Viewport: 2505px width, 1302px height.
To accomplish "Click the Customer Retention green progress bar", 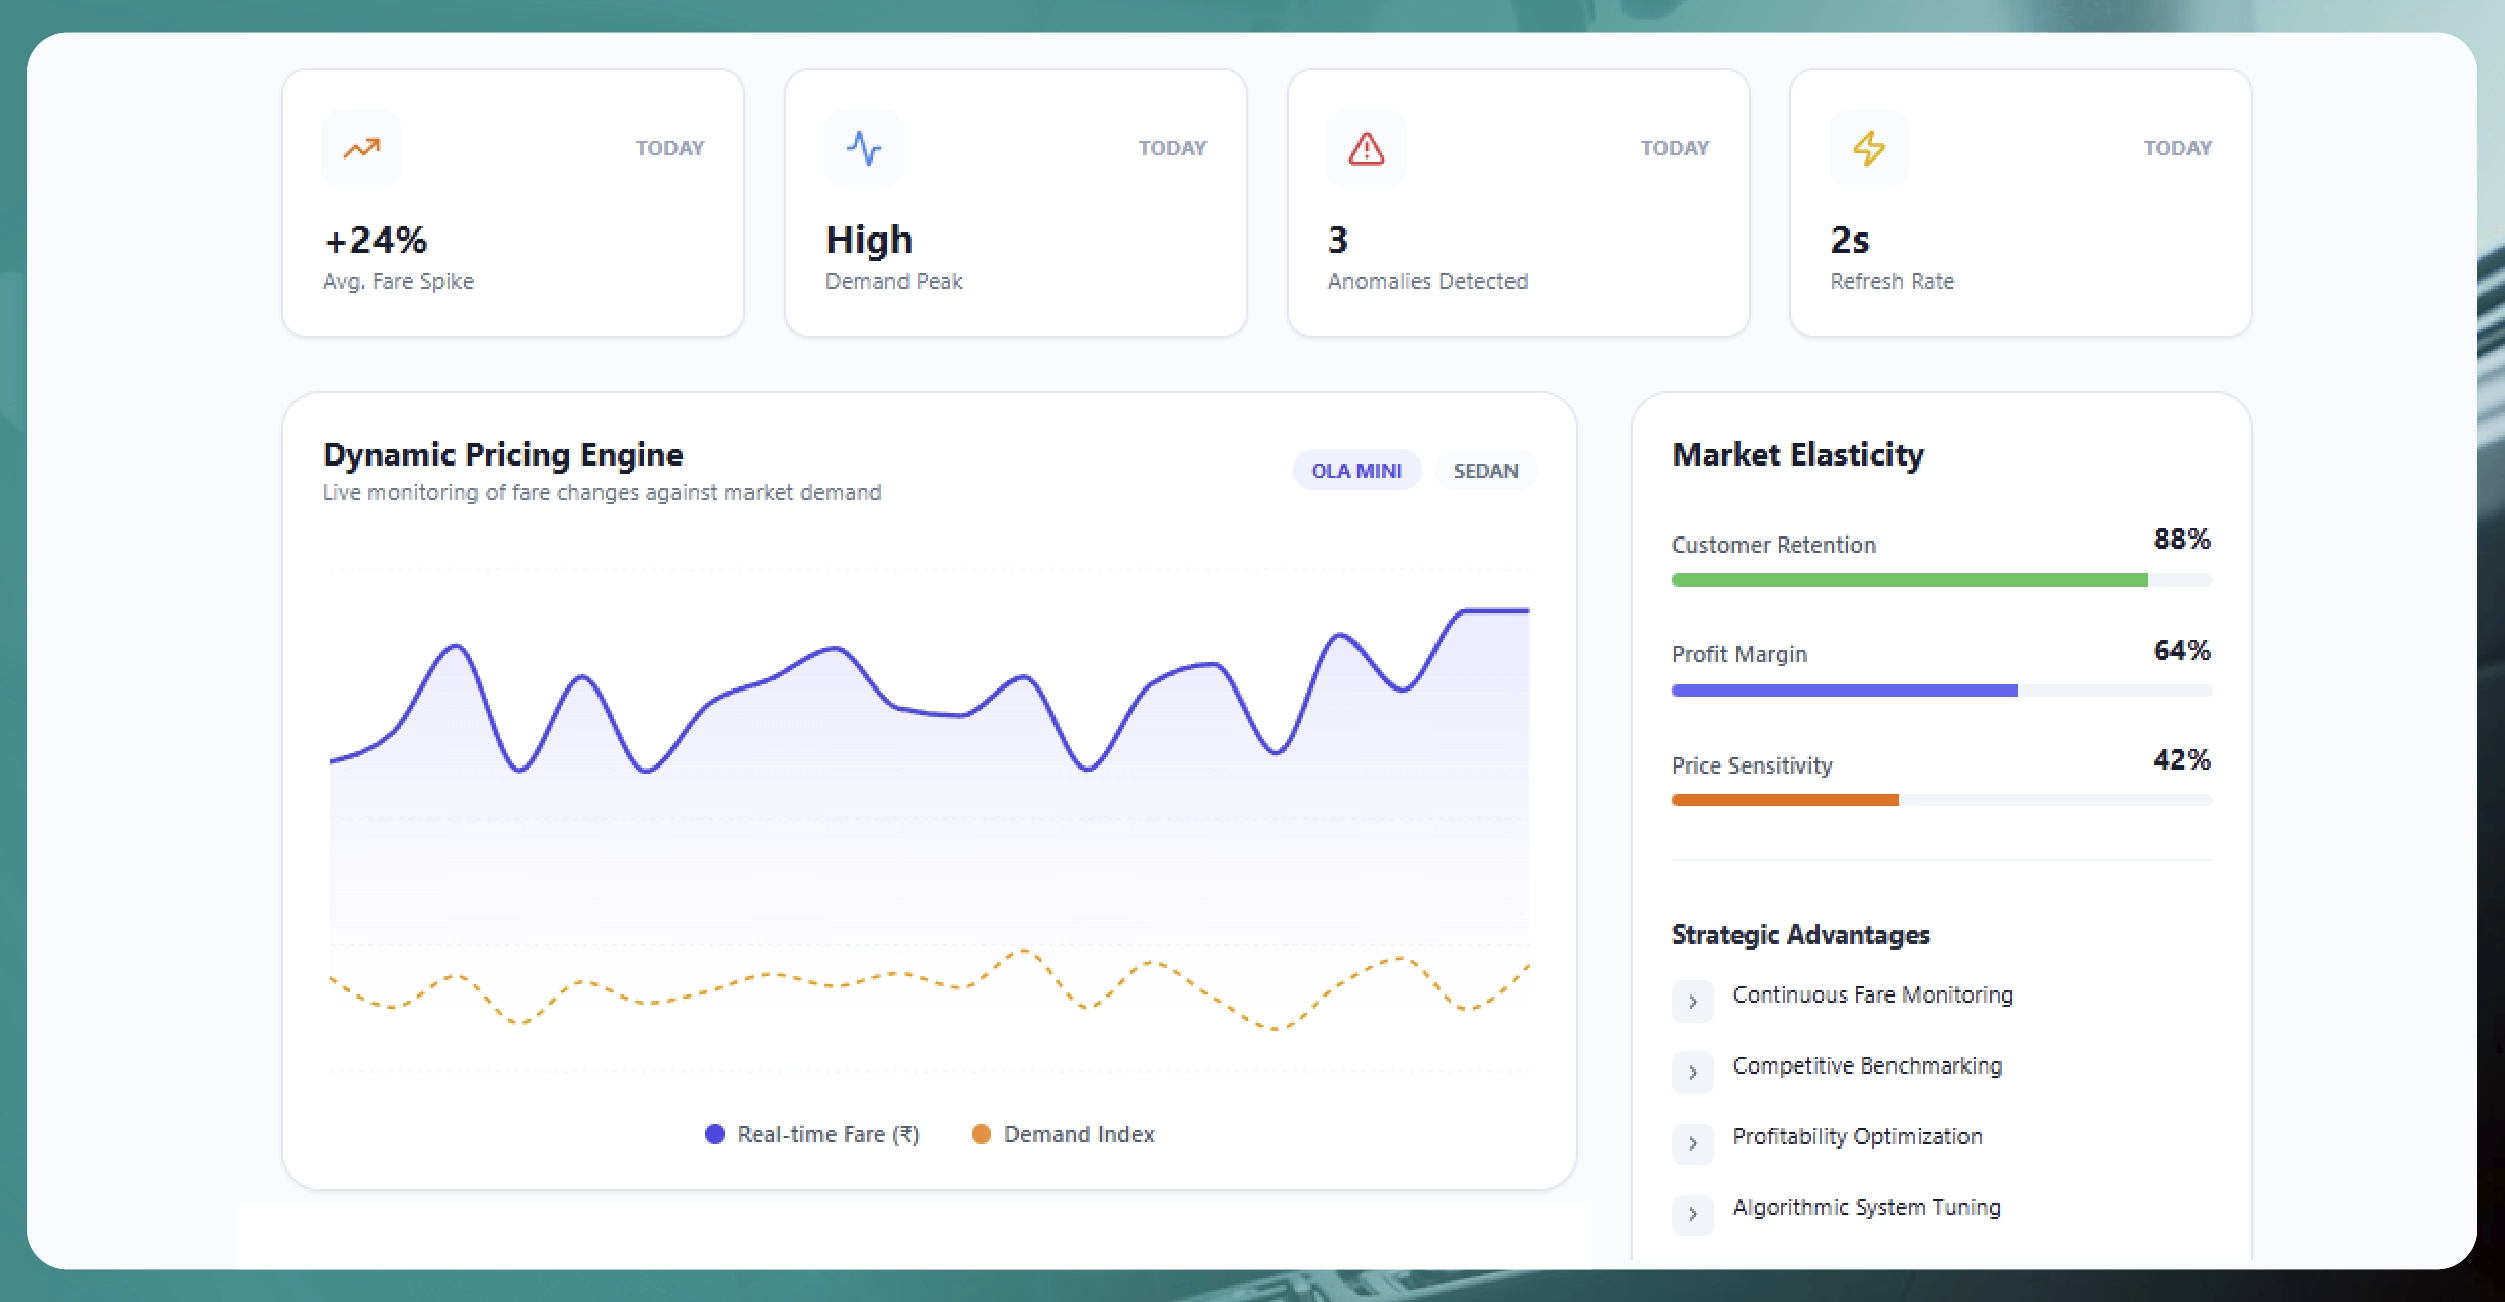I will pyautogui.click(x=1908, y=580).
